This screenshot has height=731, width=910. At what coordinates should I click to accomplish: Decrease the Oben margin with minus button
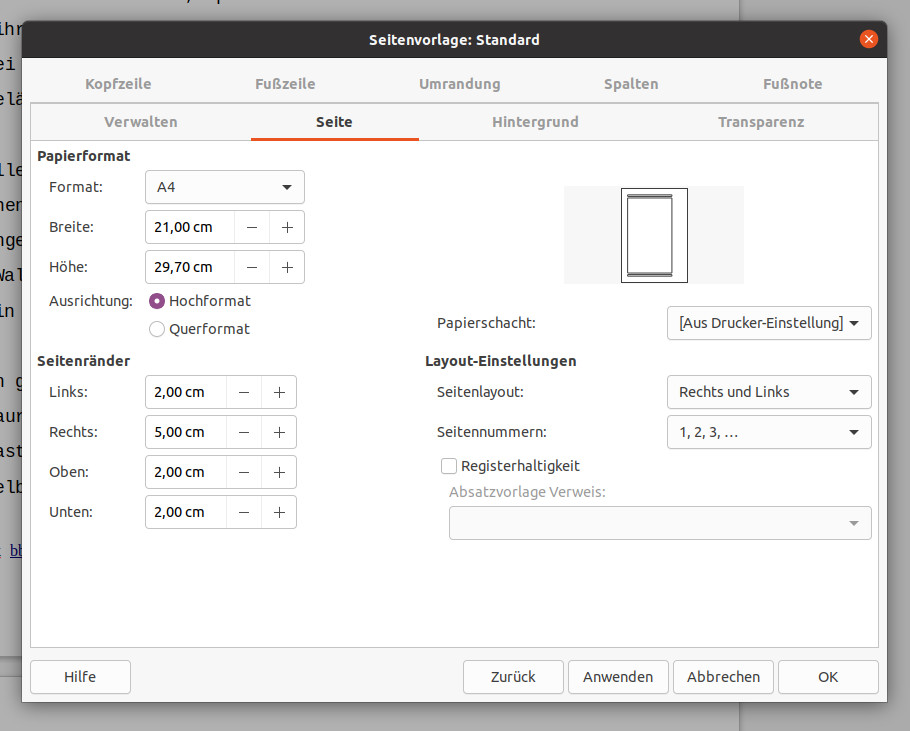pyautogui.click(x=244, y=472)
